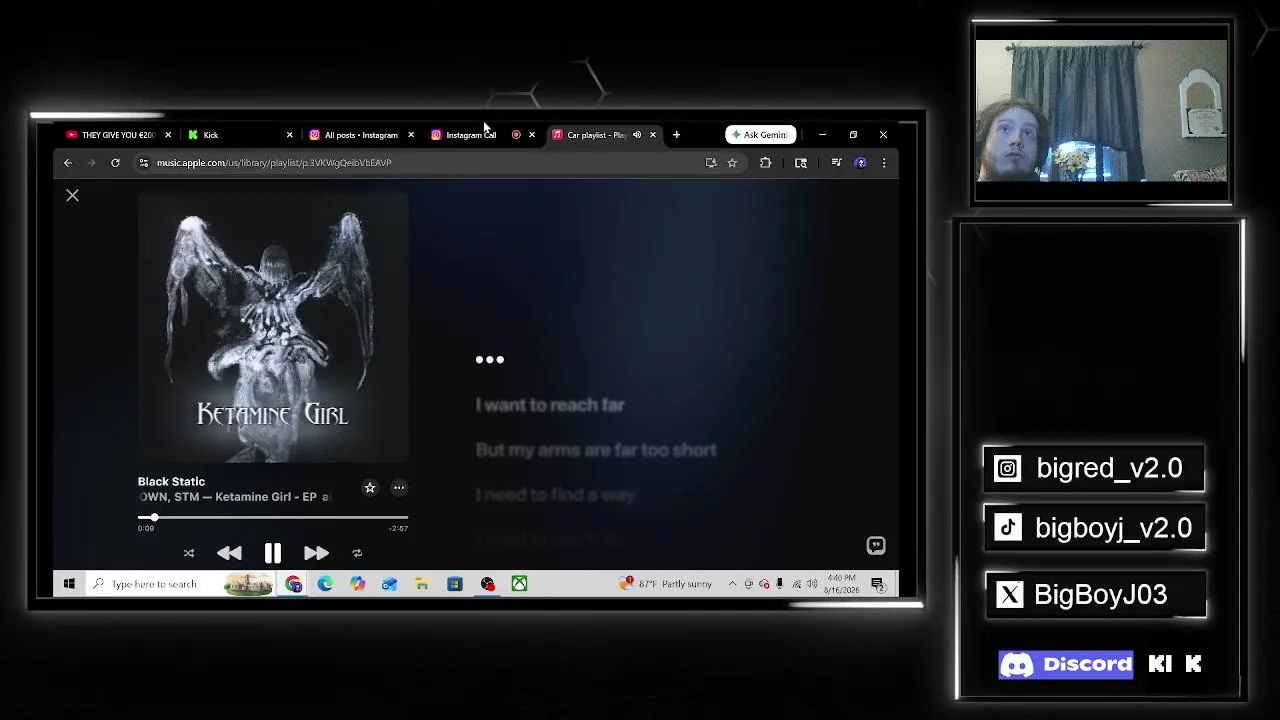Open the weather widget showing Partly sunny
This screenshot has height=720, width=1280.
(x=666, y=584)
